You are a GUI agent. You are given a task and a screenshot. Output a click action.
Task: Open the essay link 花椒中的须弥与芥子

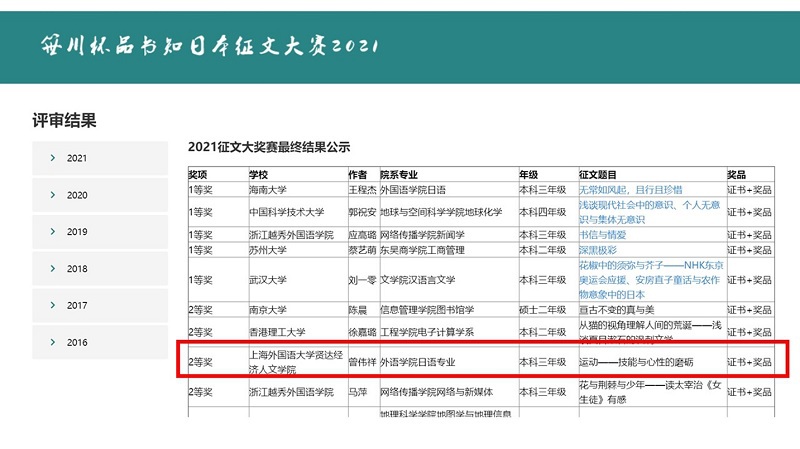pos(649,280)
